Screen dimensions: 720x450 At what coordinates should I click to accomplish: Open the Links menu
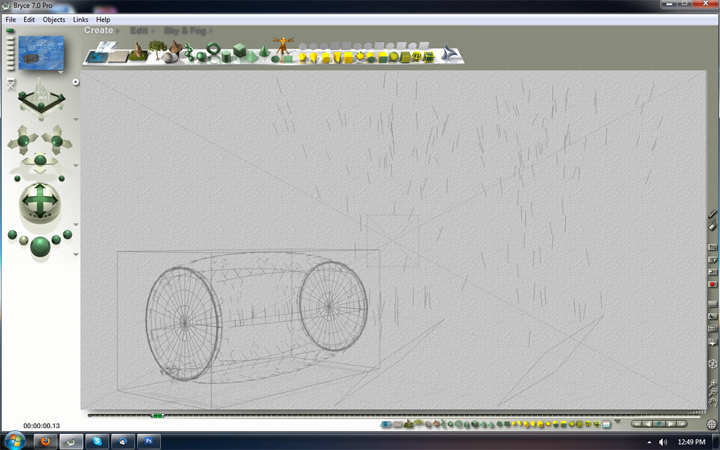point(80,19)
